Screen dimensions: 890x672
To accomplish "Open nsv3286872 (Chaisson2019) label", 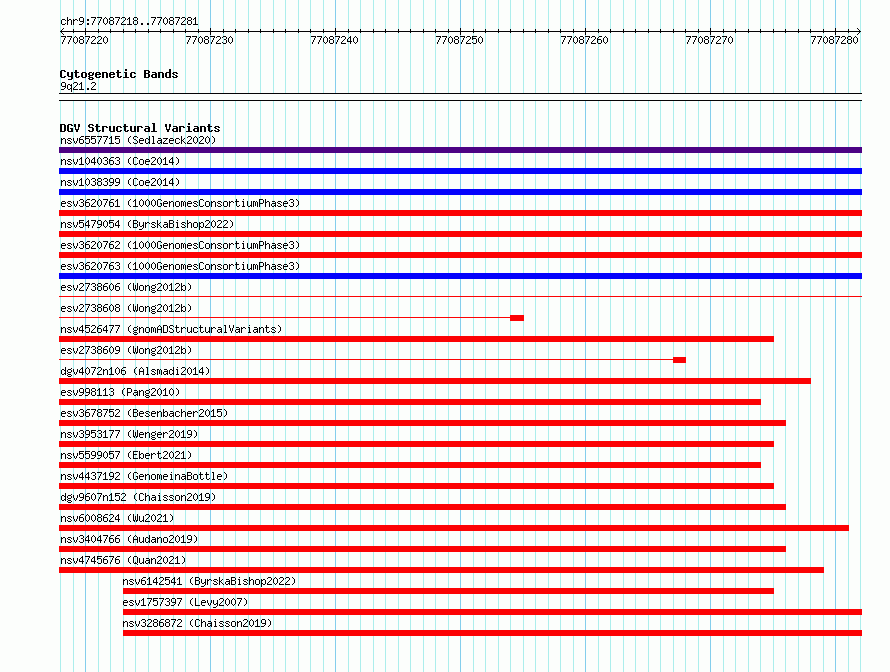I will point(198,623).
